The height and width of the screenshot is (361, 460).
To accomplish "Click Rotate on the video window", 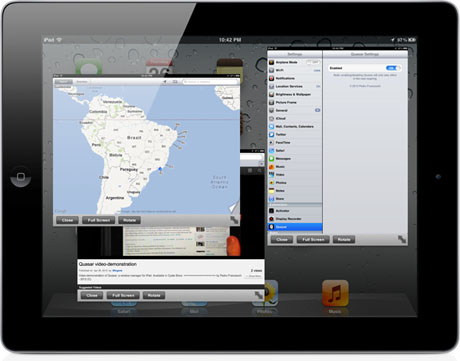I will (x=154, y=295).
